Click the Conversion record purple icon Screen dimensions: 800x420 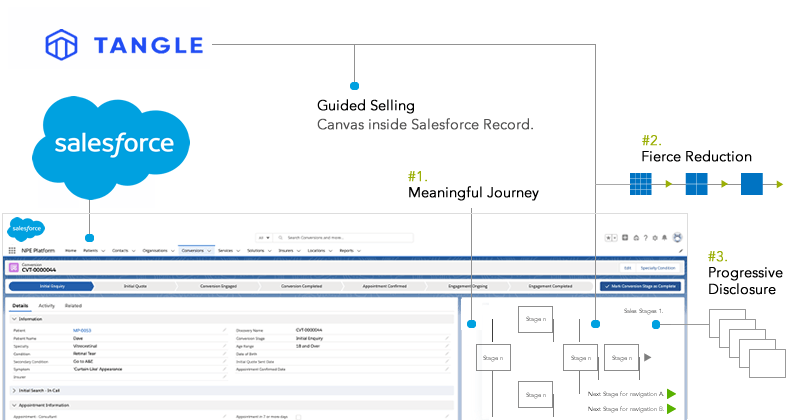click(14, 267)
